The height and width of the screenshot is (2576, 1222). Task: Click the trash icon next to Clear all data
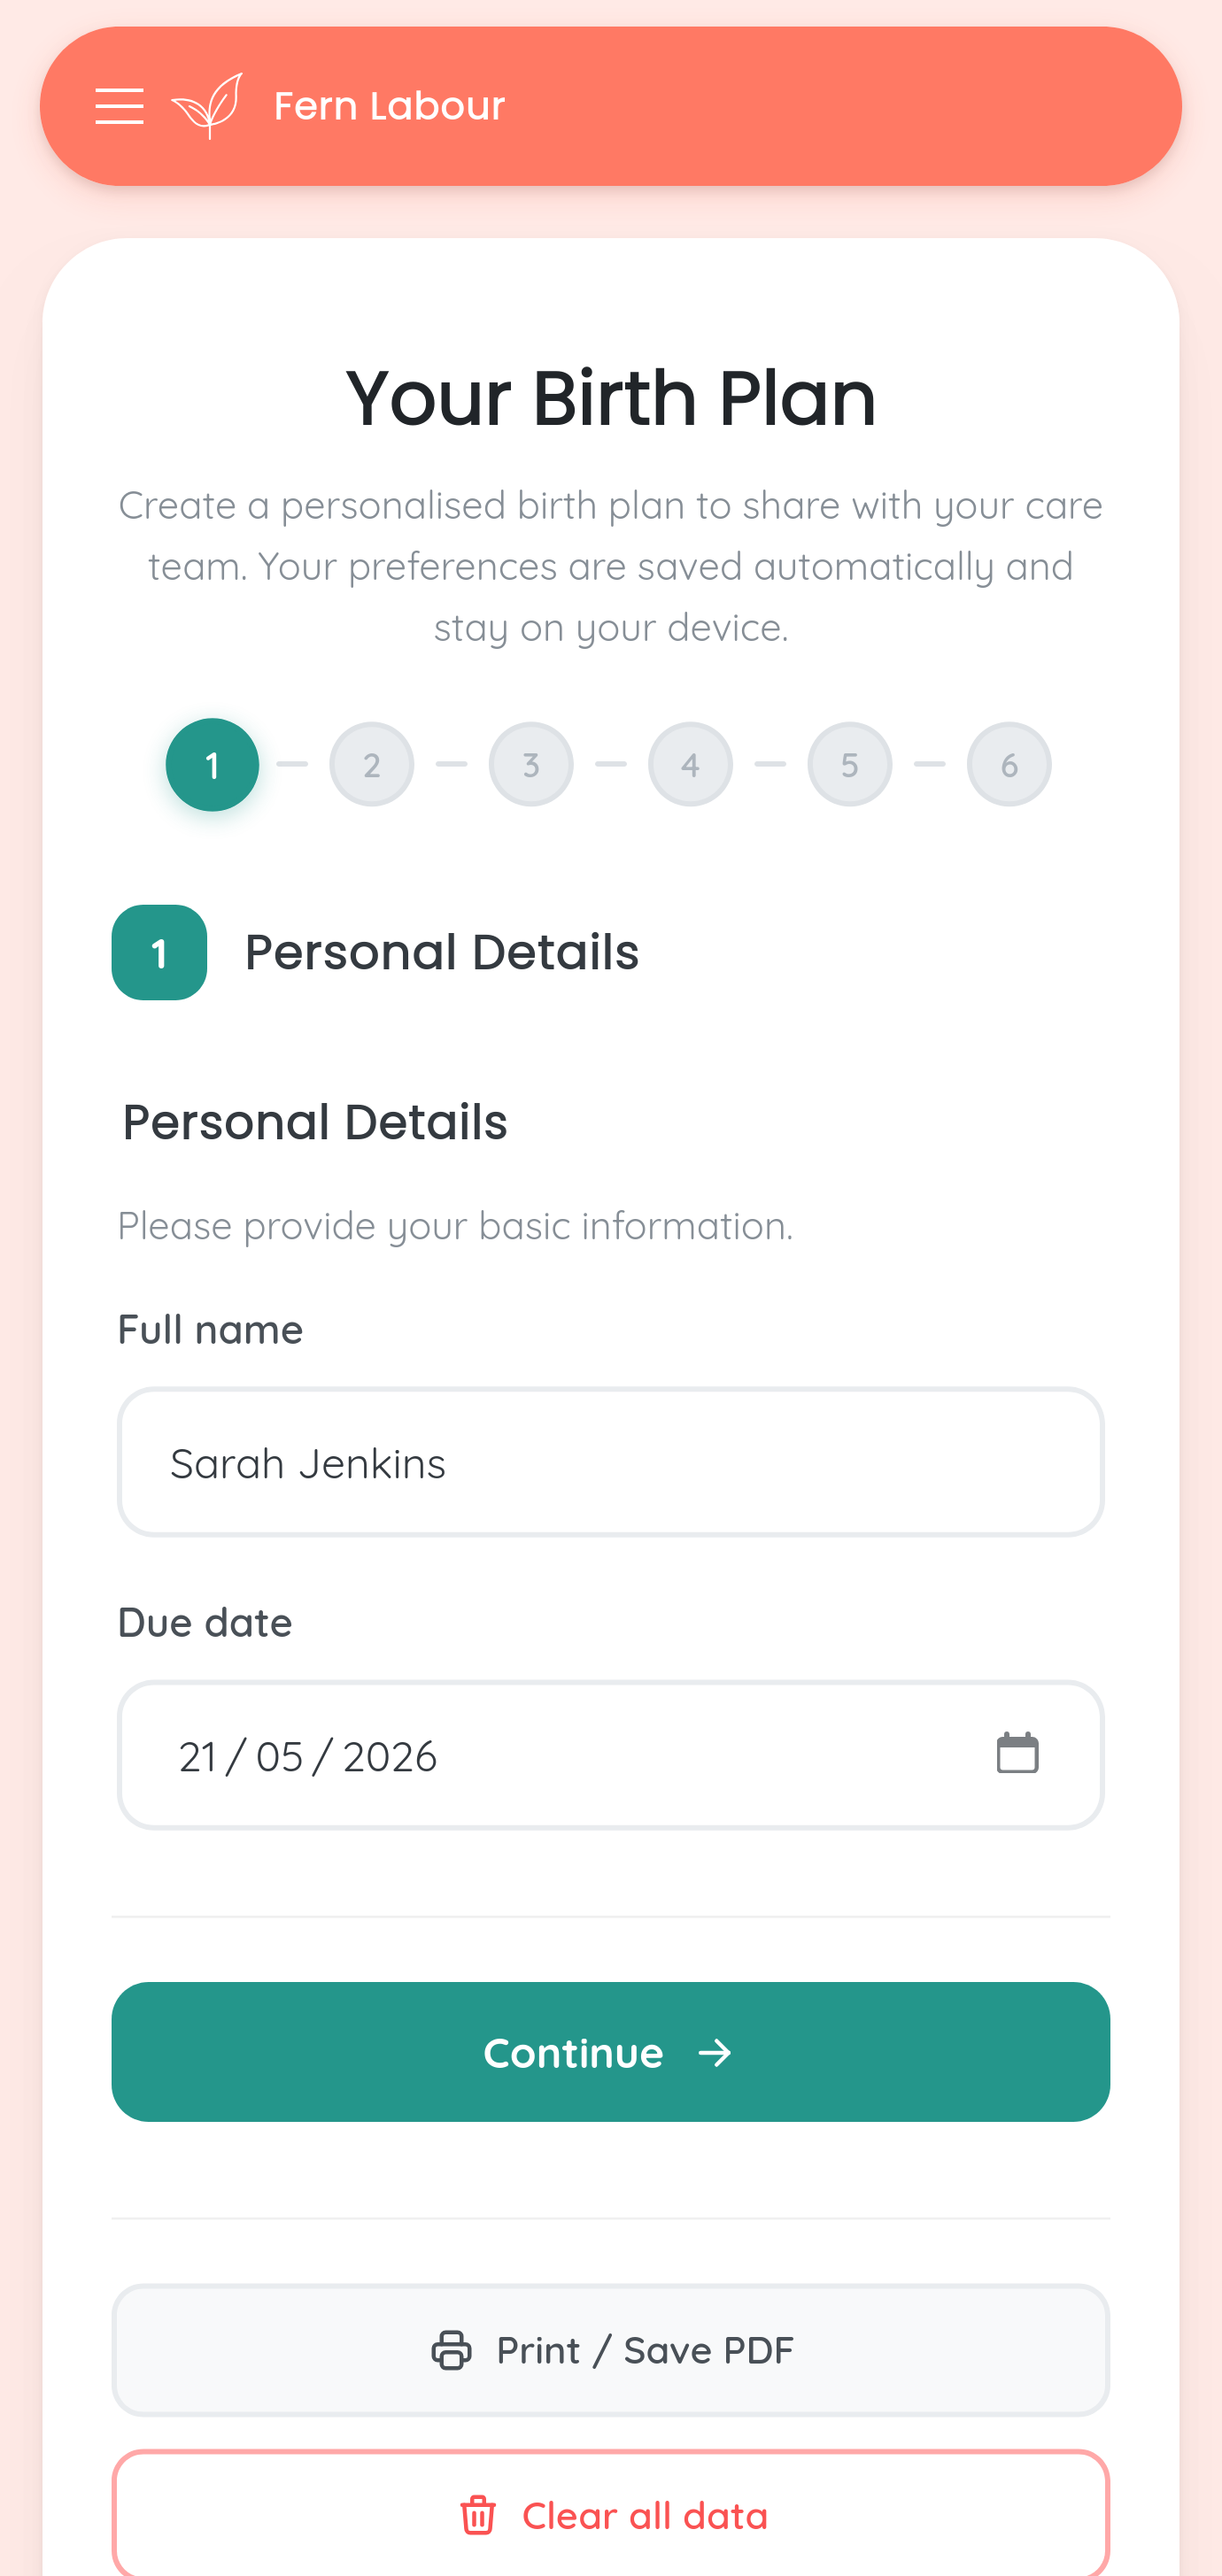click(x=478, y=2515)
